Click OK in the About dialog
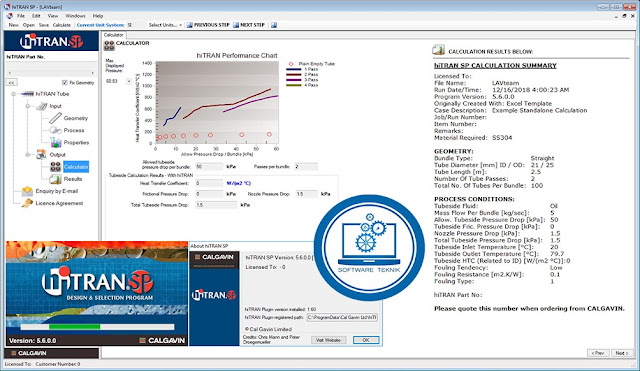Screen dimensions: 640x371 coord(366,340)
